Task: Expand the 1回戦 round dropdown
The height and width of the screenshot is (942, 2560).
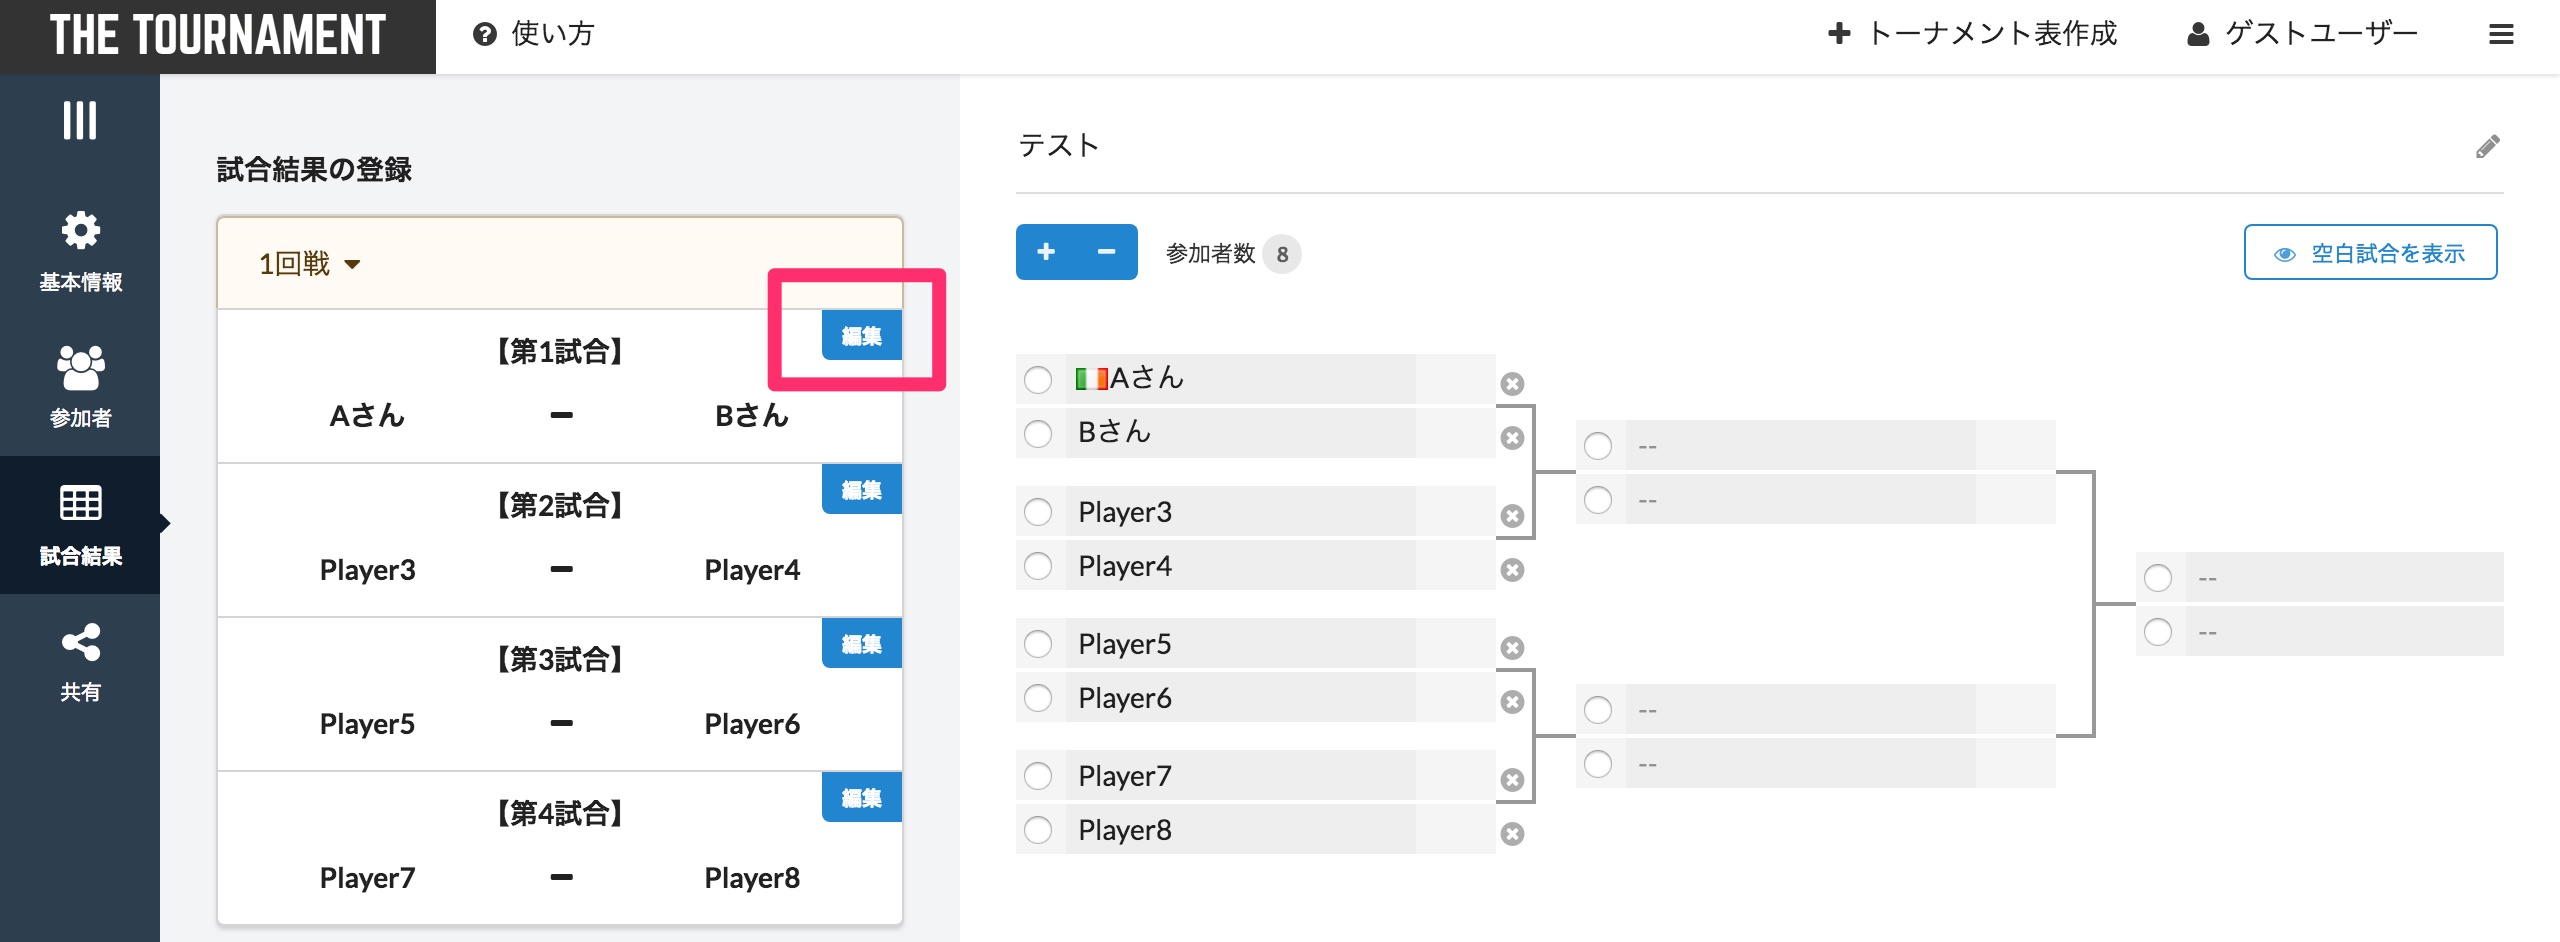Action: pos(309,264)
